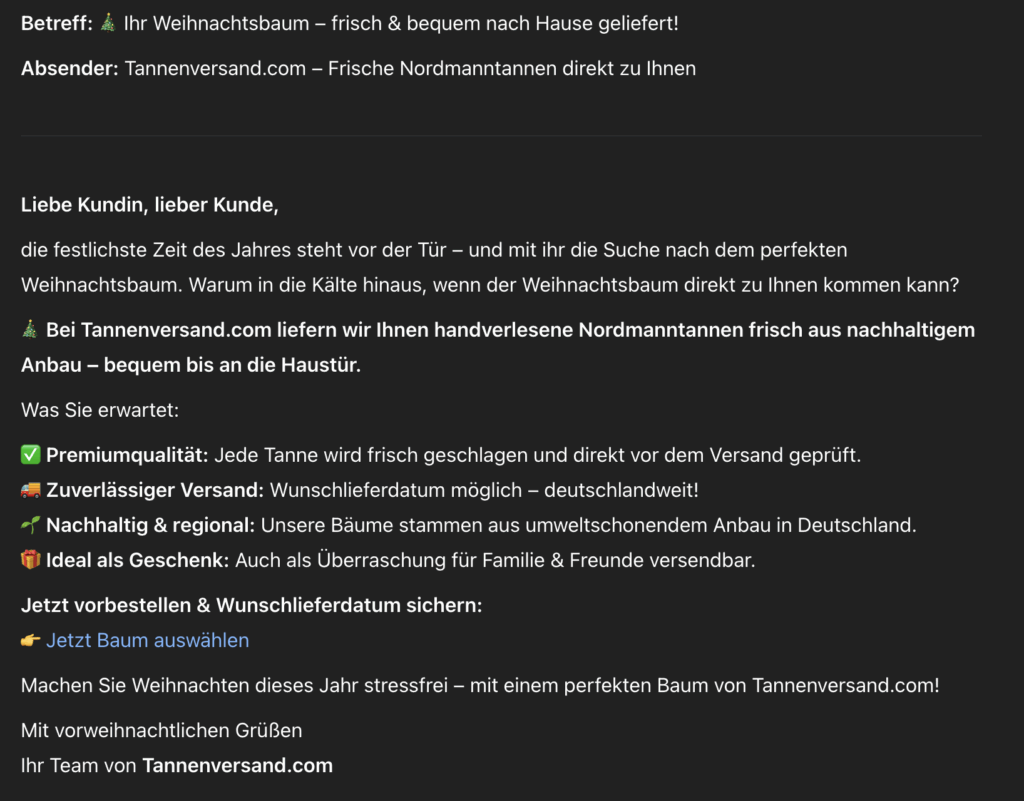Click the bold 'Zuverlässiger Versand:' heading

pos(155,490)
